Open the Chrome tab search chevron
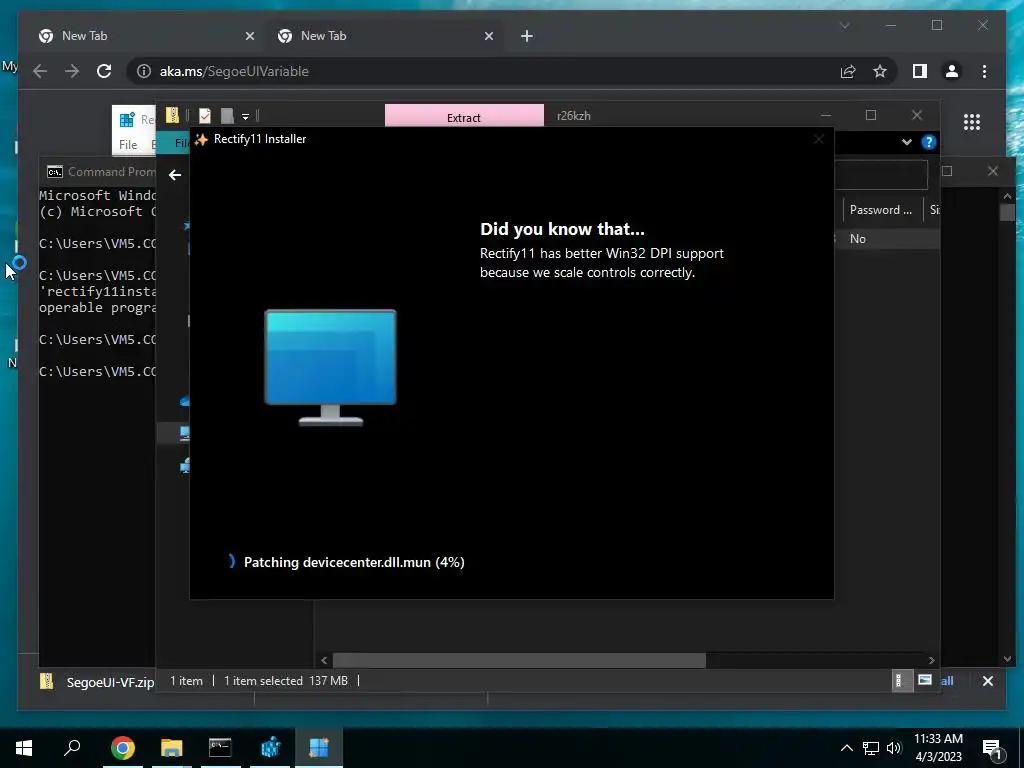1024x768 pixels. click(844, 25)
